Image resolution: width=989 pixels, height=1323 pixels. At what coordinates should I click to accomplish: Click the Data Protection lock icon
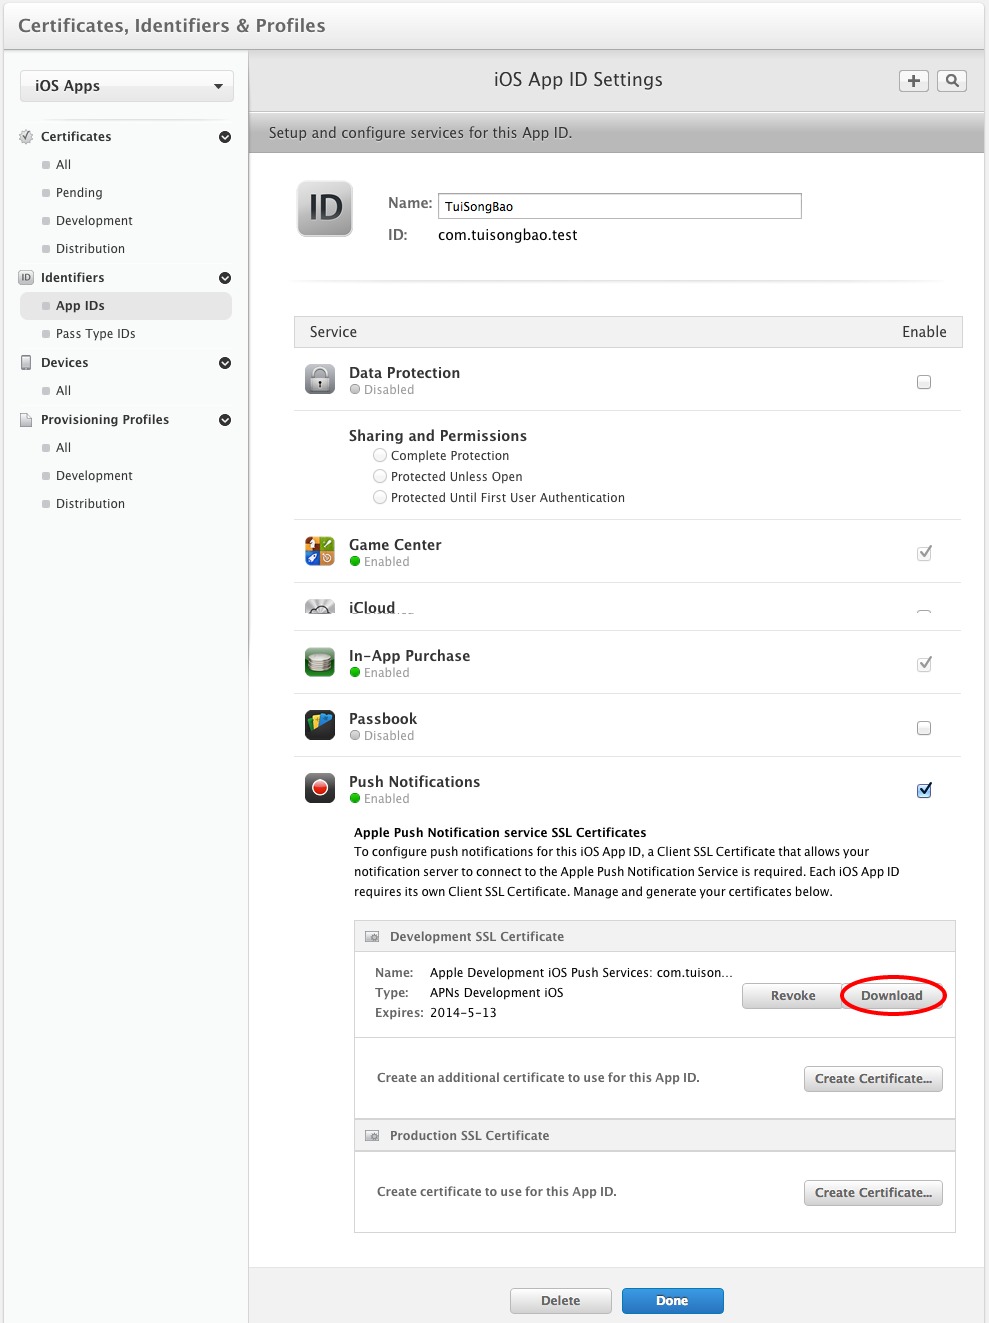[x=320, y=379]
